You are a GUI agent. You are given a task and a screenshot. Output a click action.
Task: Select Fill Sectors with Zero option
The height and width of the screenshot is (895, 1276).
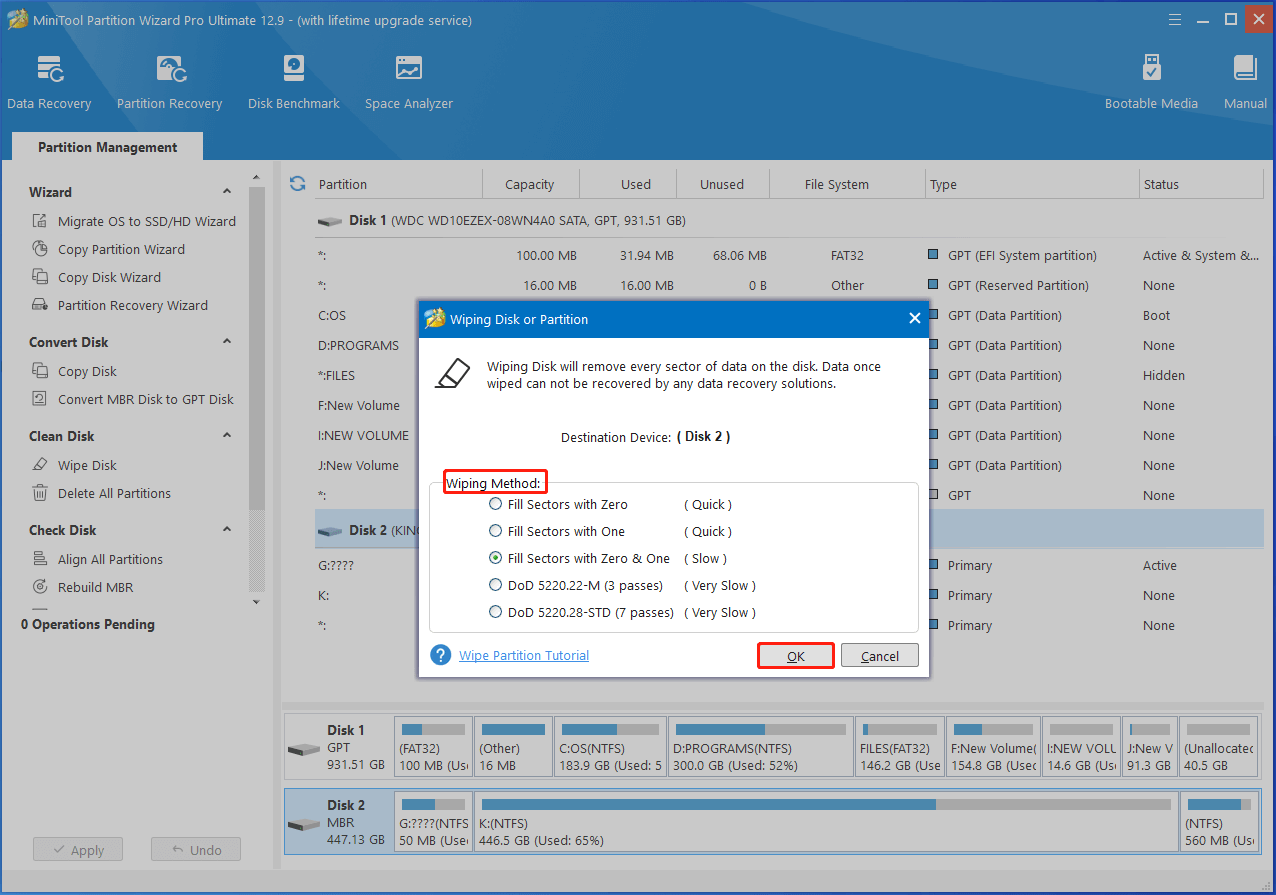pyautogui.click(x=495, y=505)
